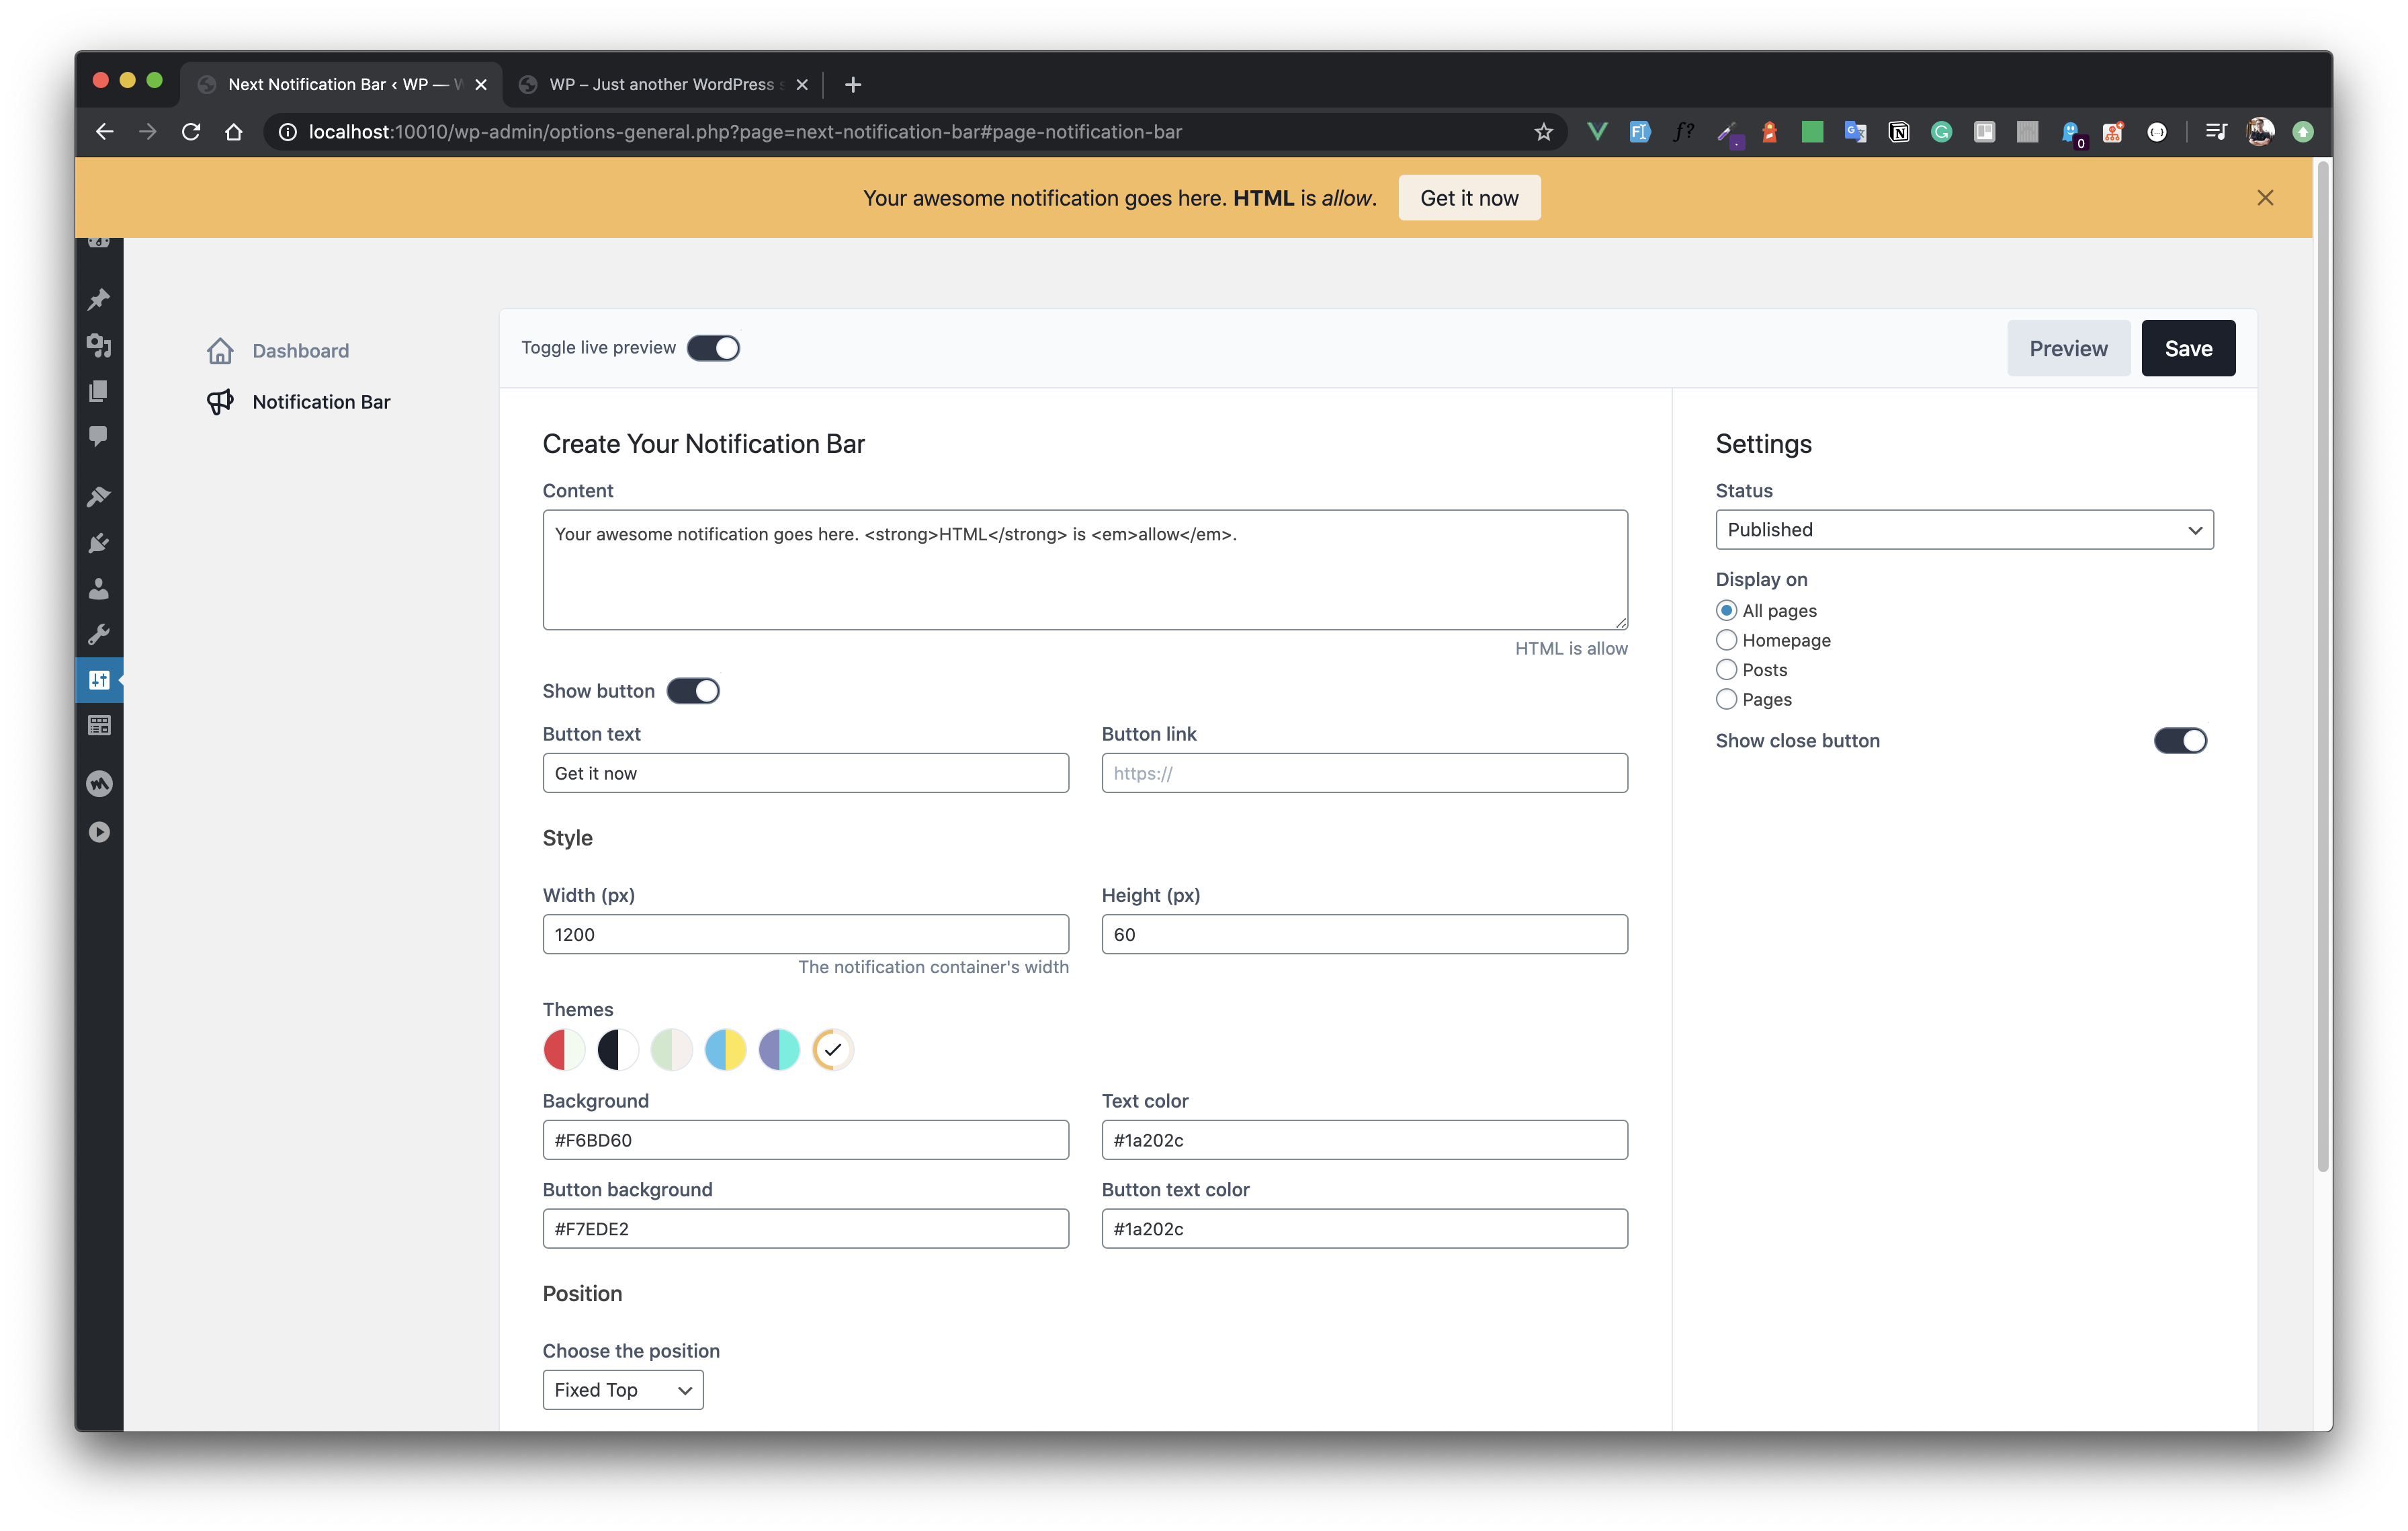This screenshot has height=1531, width=2408.
Task: Click the WordPress Posts pin icon in sidebar
Action: pyautogui.click(x=98, y=299)
